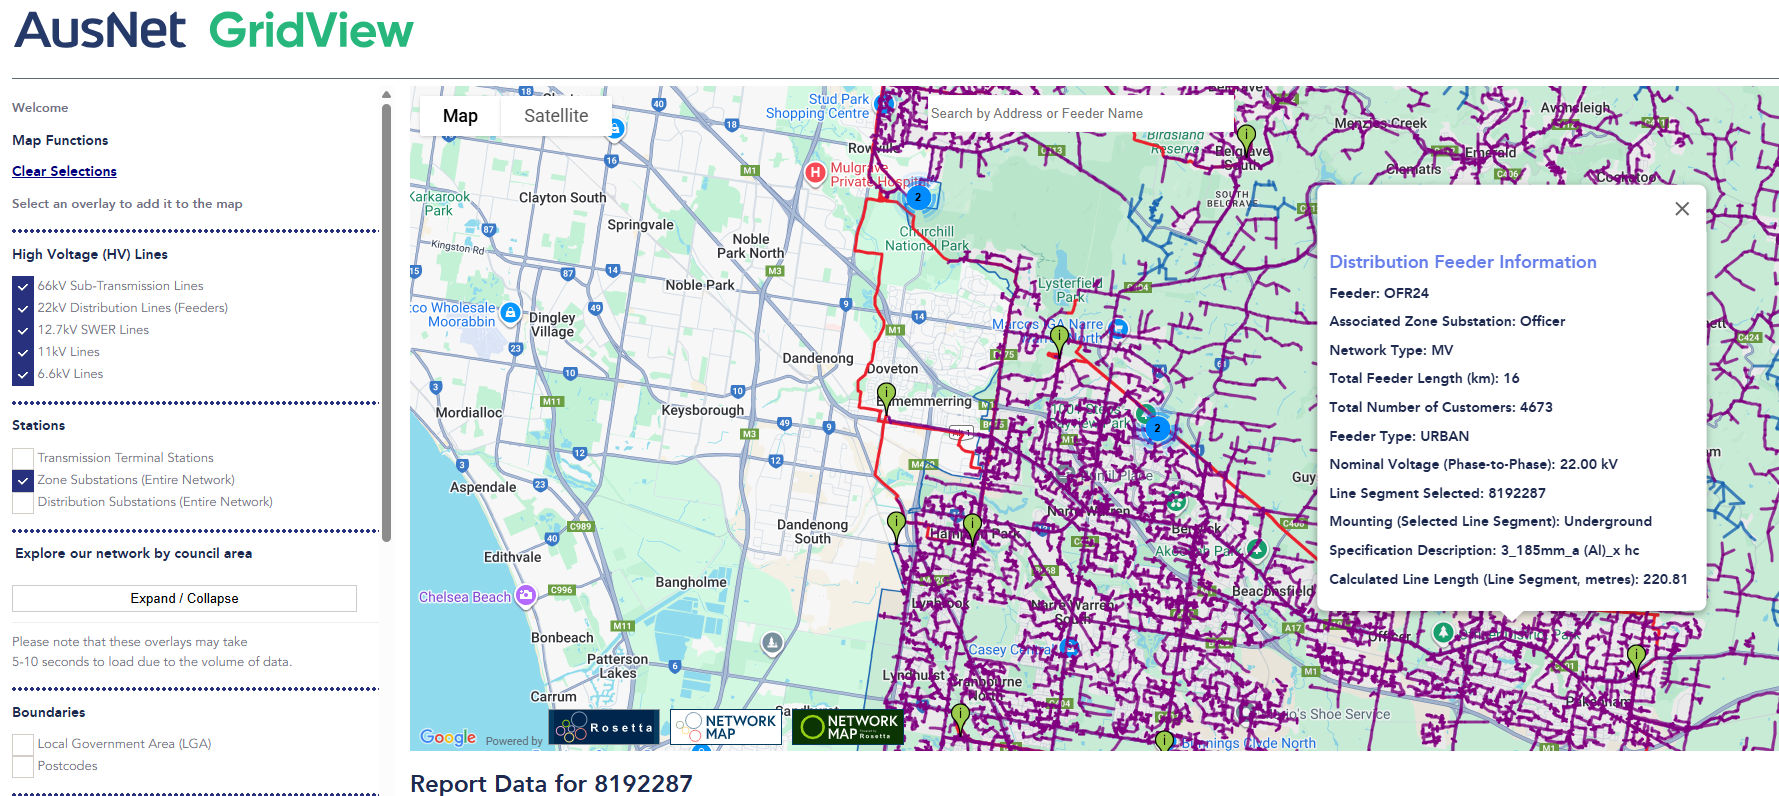Click the green zone substation pin near Doveton
Screen dimensions: 1779x796
click(886, 395)
